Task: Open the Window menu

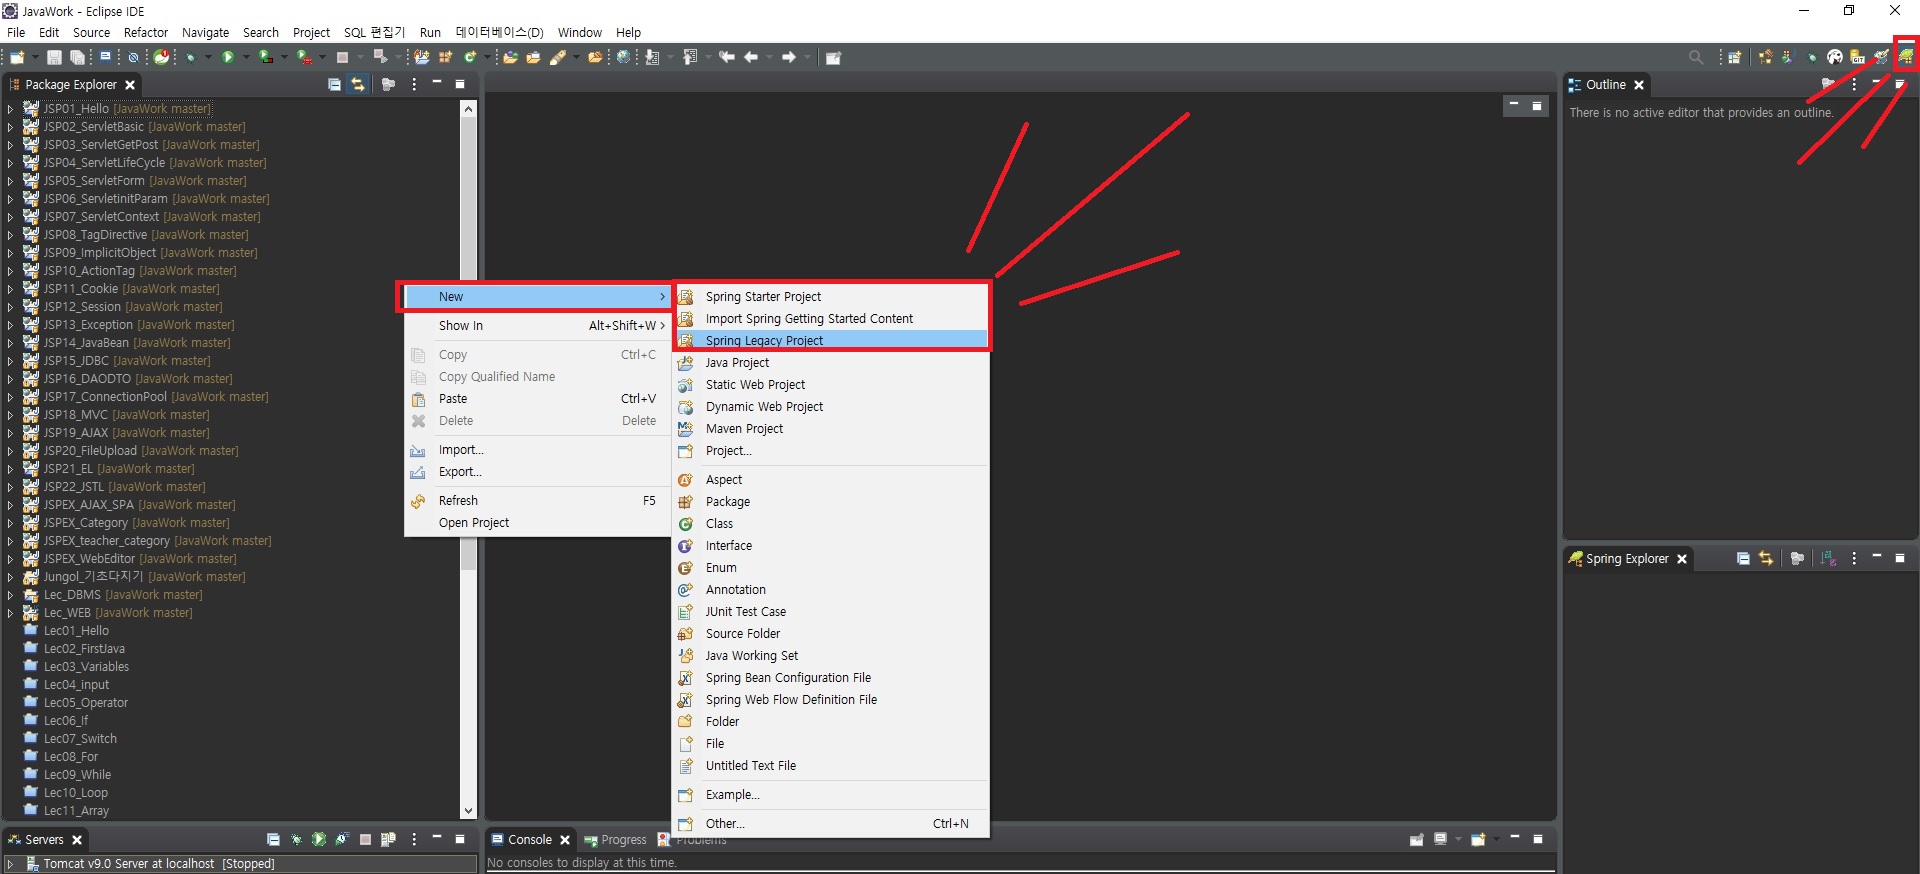Action: pos(580,33)
